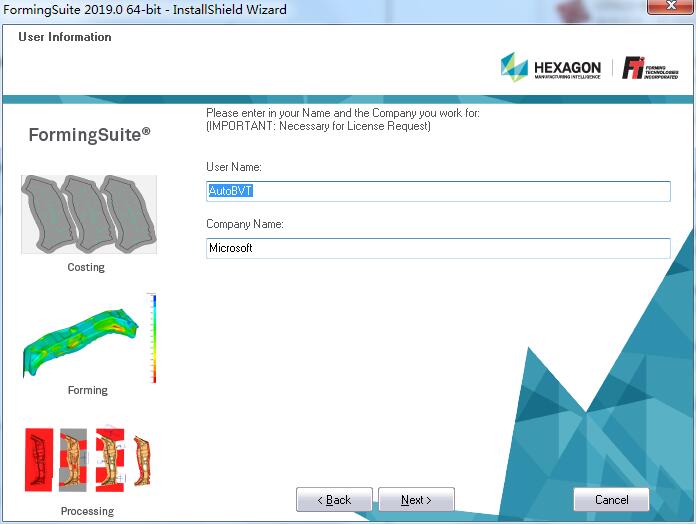
Task: Click the Next button
Action: [x=416, y=500]
